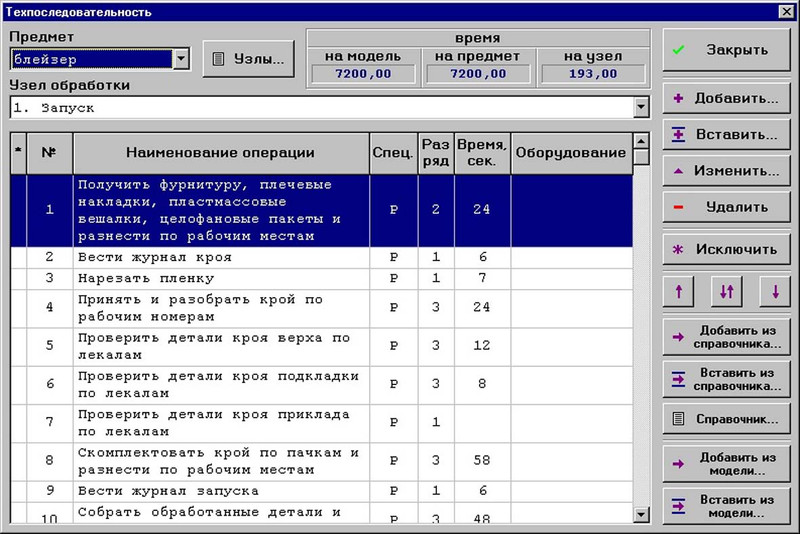Open the Узлы... nodes dialog
Image resolution: width=800 pixels, height=534 pixels.
pos(248,59)
